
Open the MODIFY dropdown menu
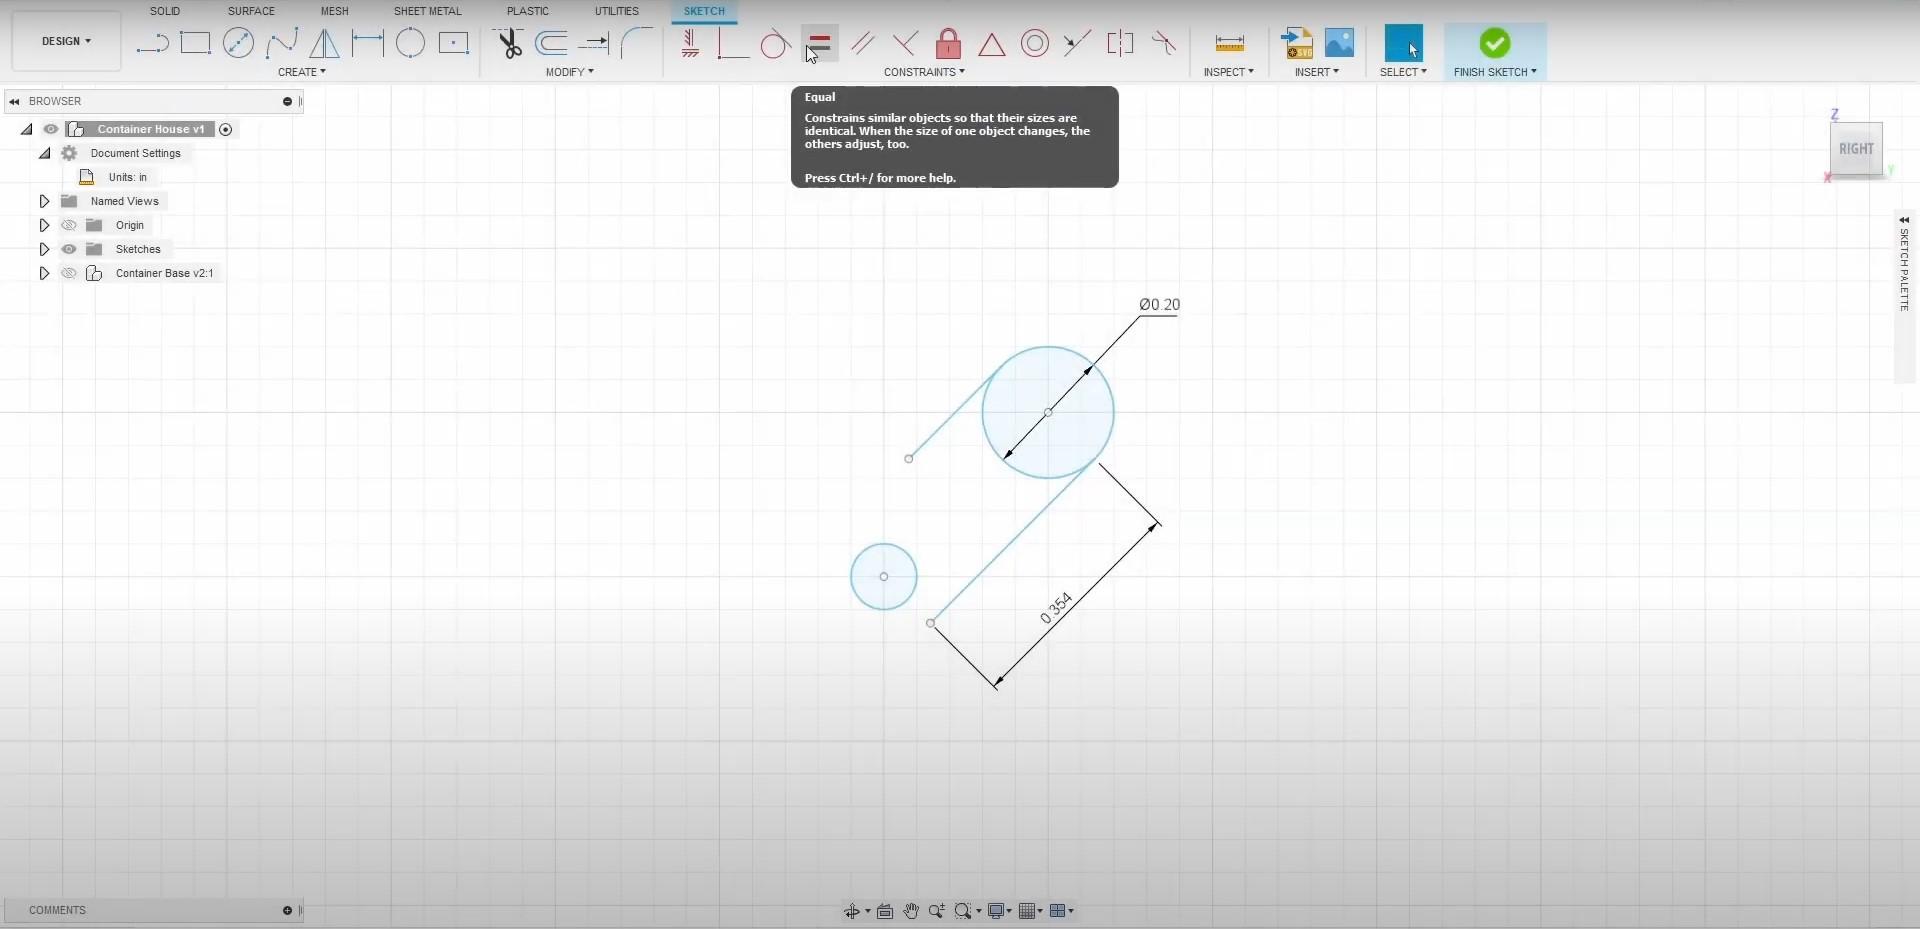pyautogui.click(x=570, y=72)
